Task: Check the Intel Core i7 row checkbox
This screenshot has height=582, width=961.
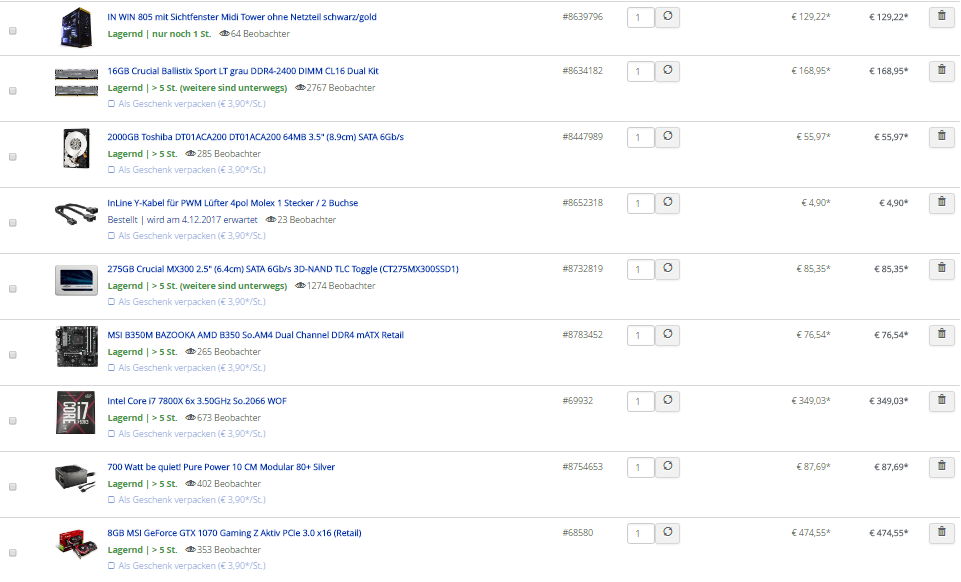Action: click(x=13, y=421)
